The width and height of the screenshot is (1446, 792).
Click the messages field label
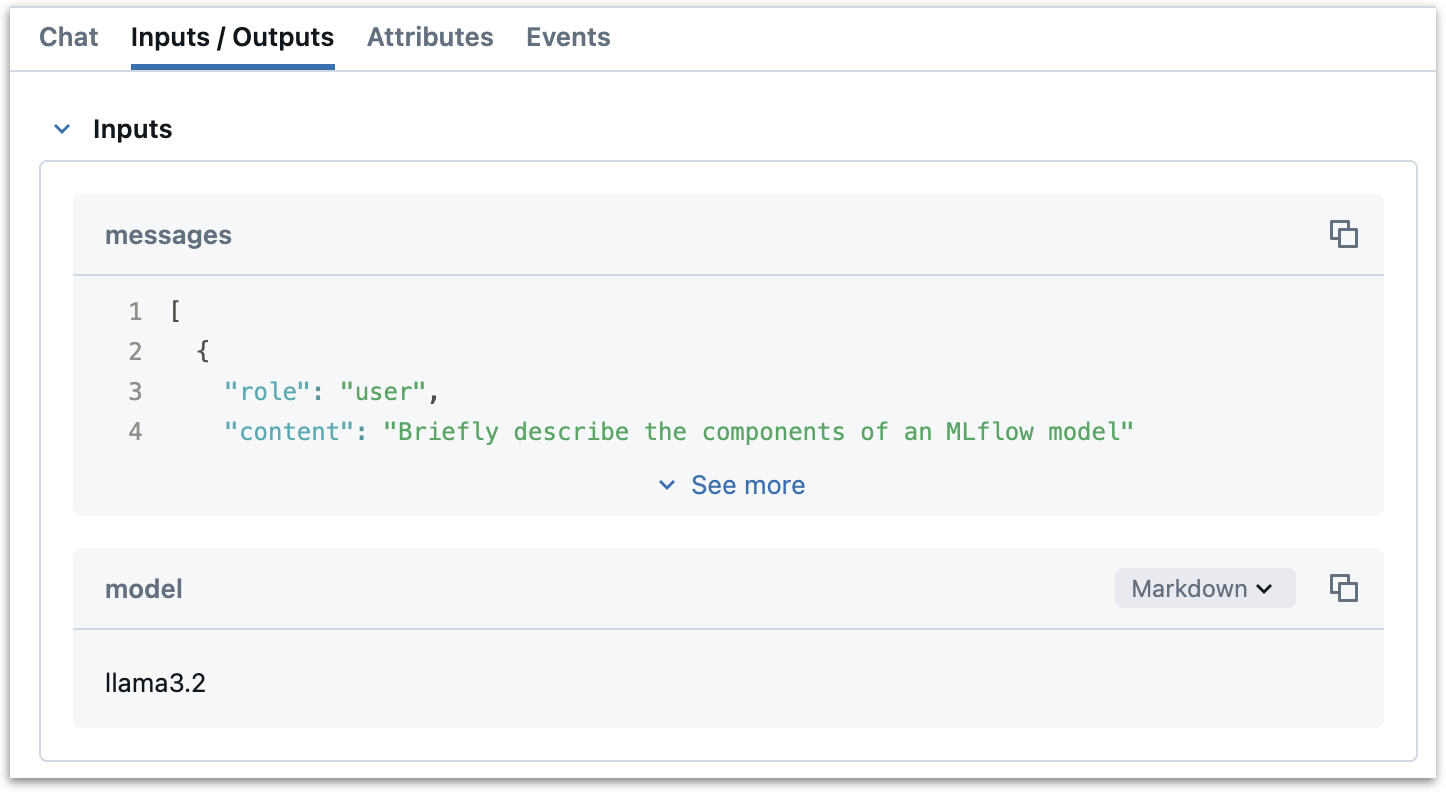click(x=168, y=235)
